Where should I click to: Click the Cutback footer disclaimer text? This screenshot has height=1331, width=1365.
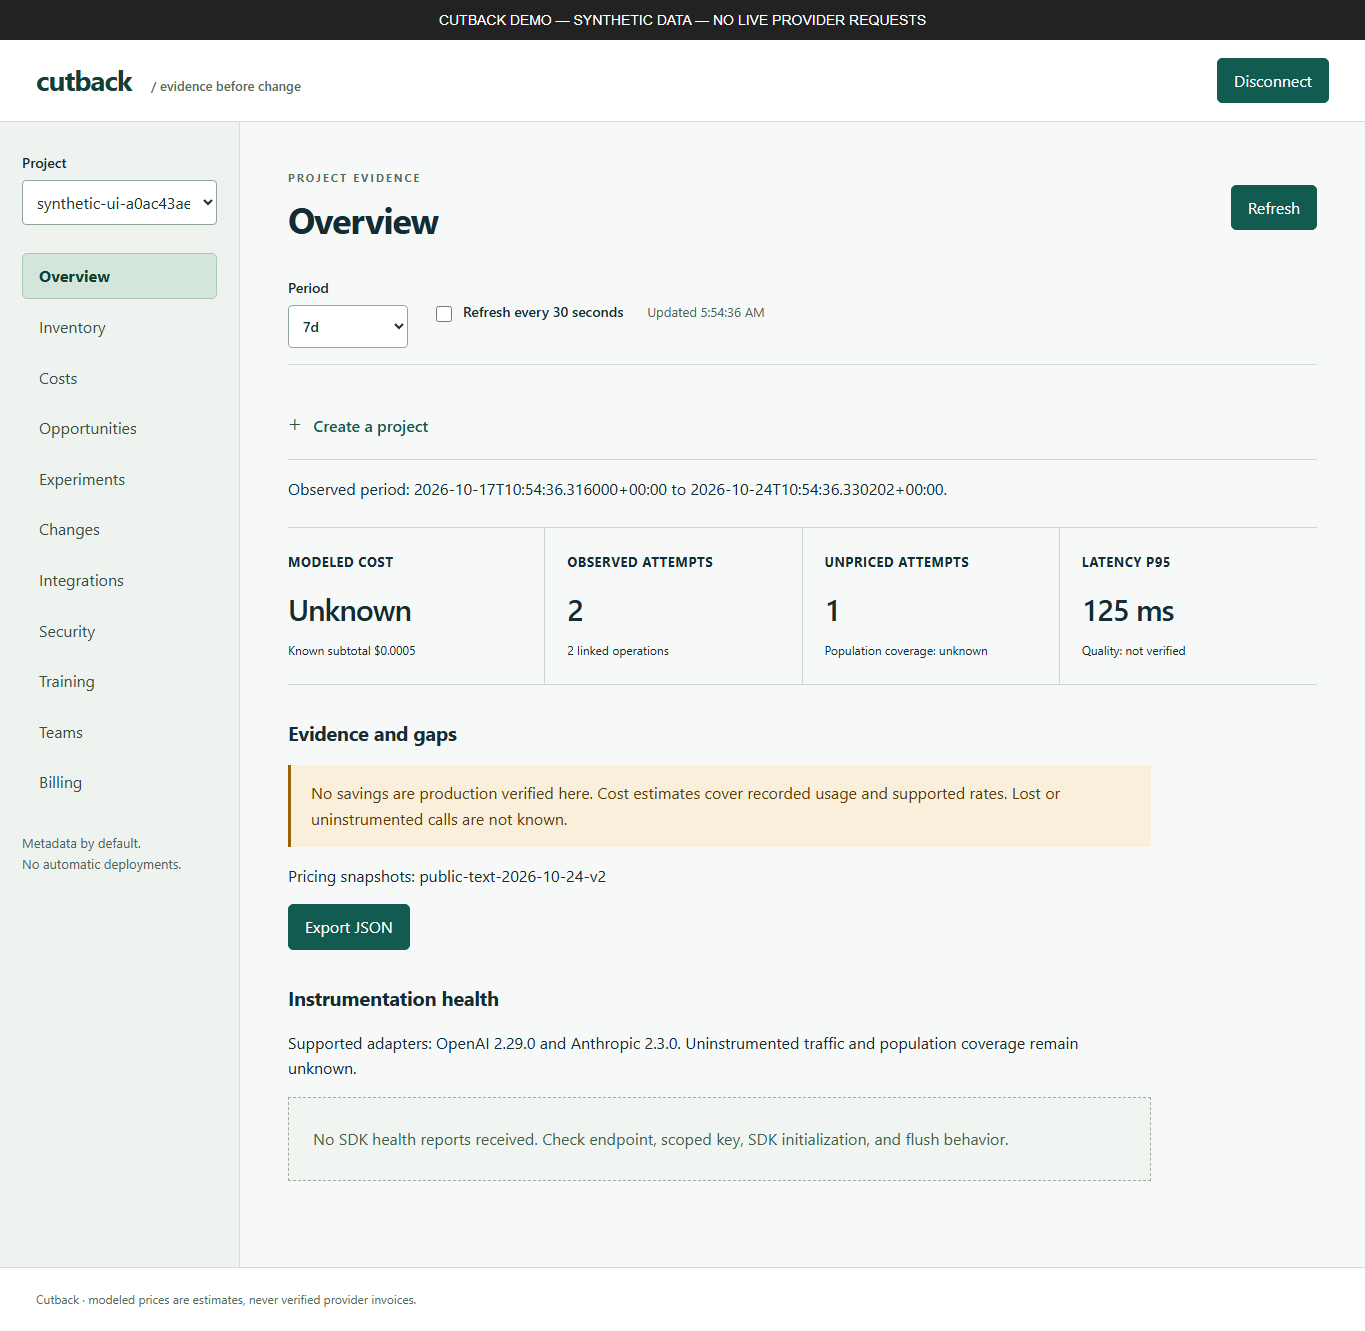pos(226,1300)
